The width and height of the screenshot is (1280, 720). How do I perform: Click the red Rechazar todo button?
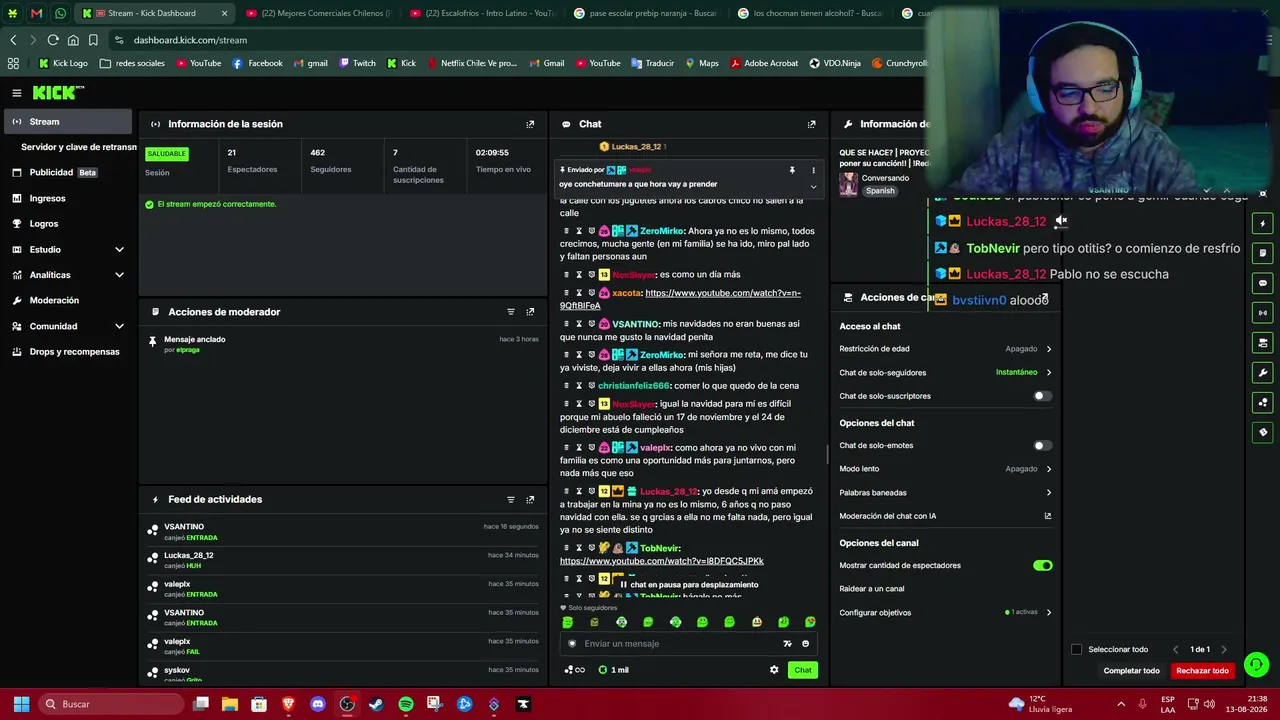(1202, 671)
